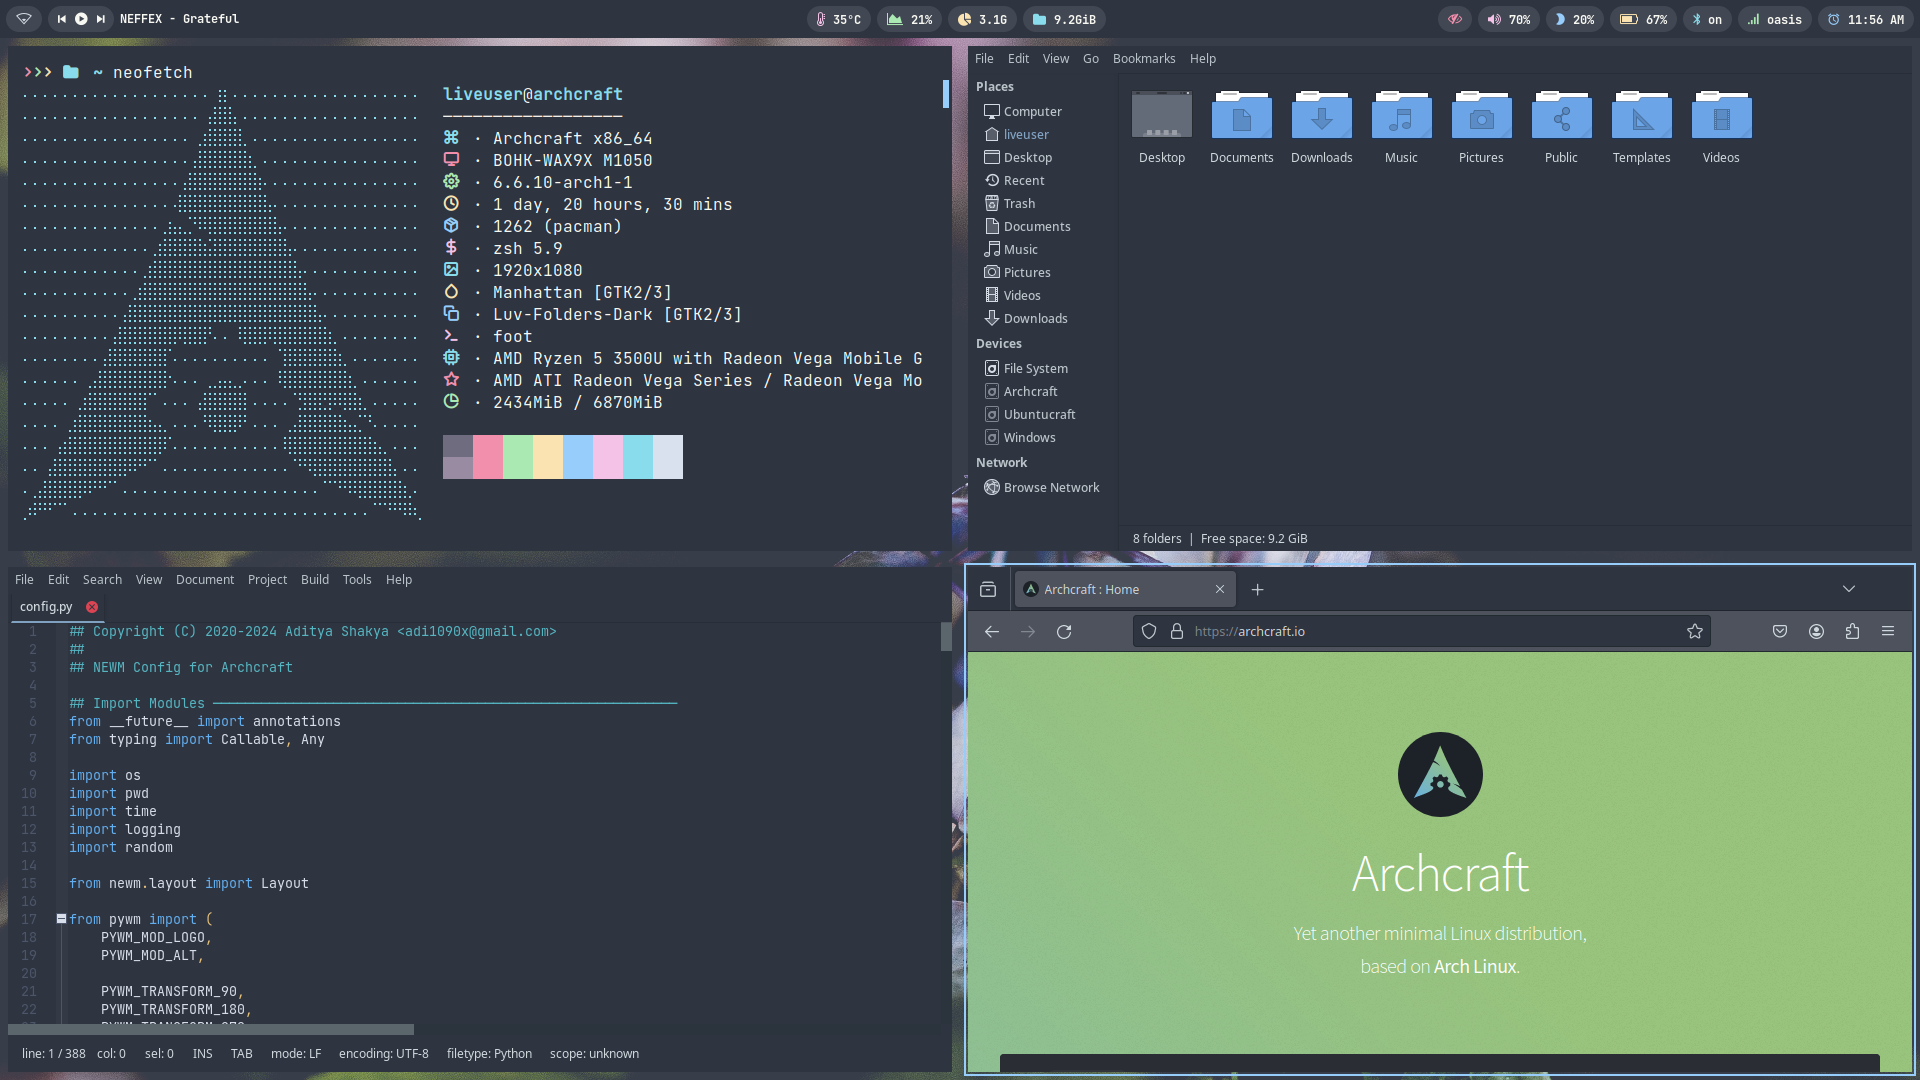Viewport: 1920px width, 1080px height.
Task: Bookmark page with star icon
Action: coord(1695,632)
